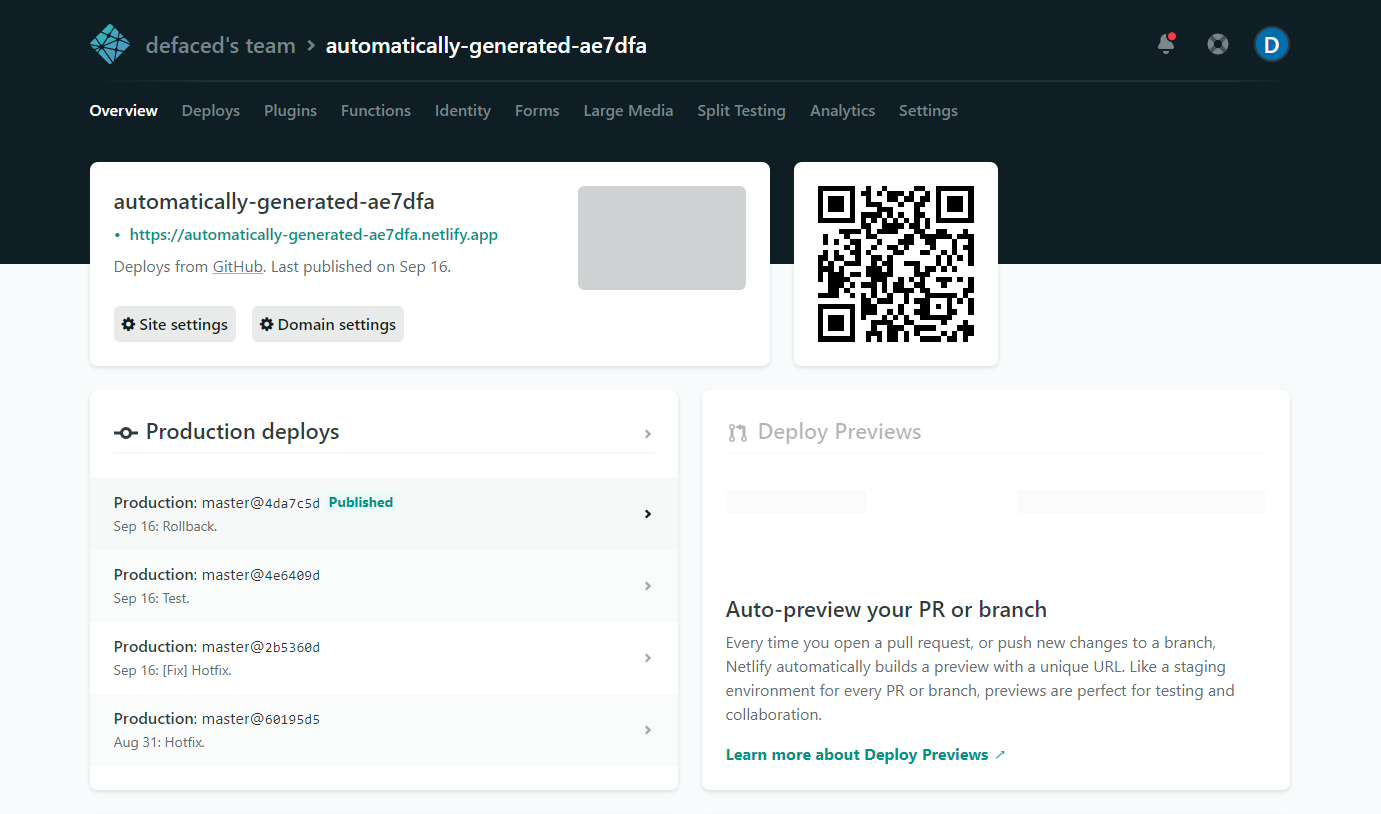Open Site settings
1381x814 pixels.
tap(174, 323)
